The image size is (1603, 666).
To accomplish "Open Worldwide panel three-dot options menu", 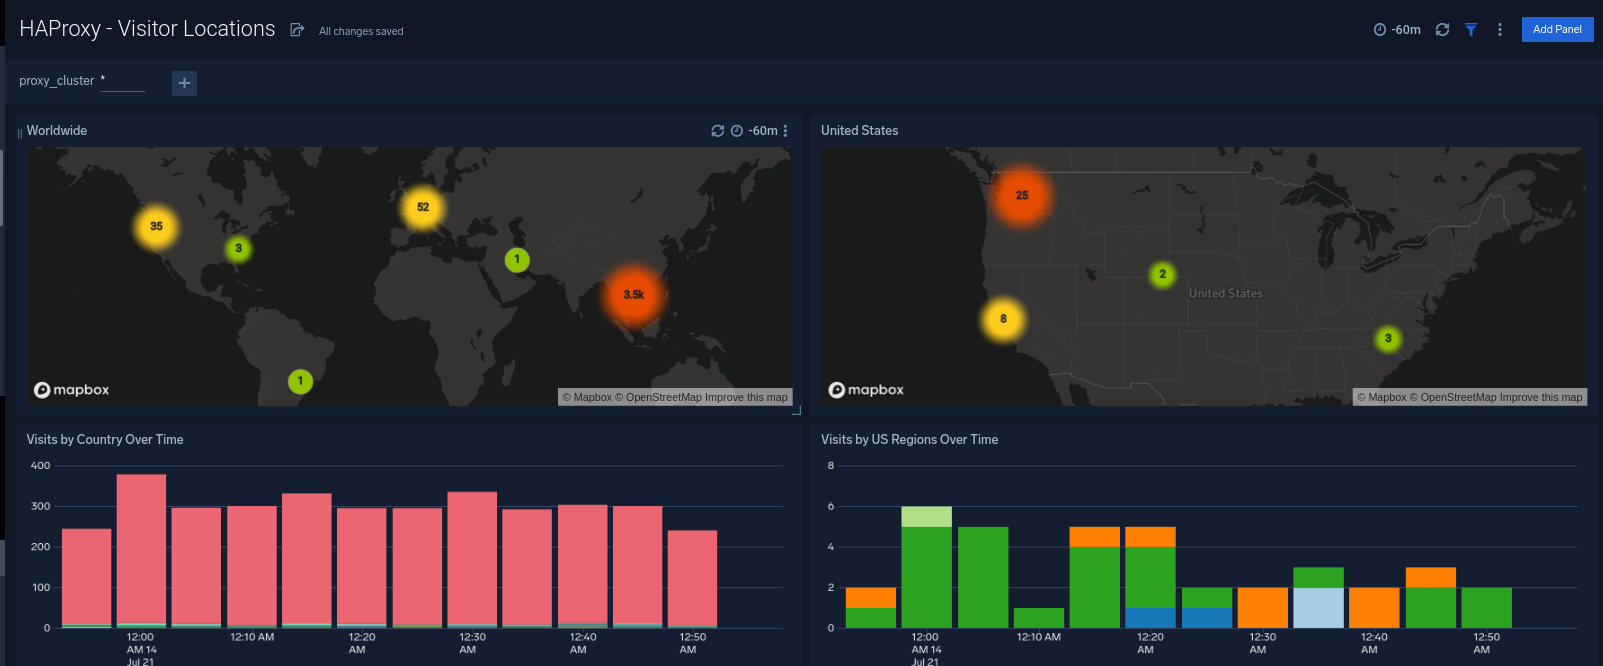I will point(785,131).
